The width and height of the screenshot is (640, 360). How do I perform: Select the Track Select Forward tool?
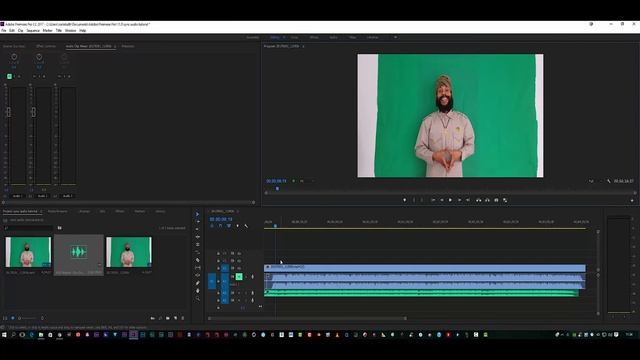(x=198, y=222)
